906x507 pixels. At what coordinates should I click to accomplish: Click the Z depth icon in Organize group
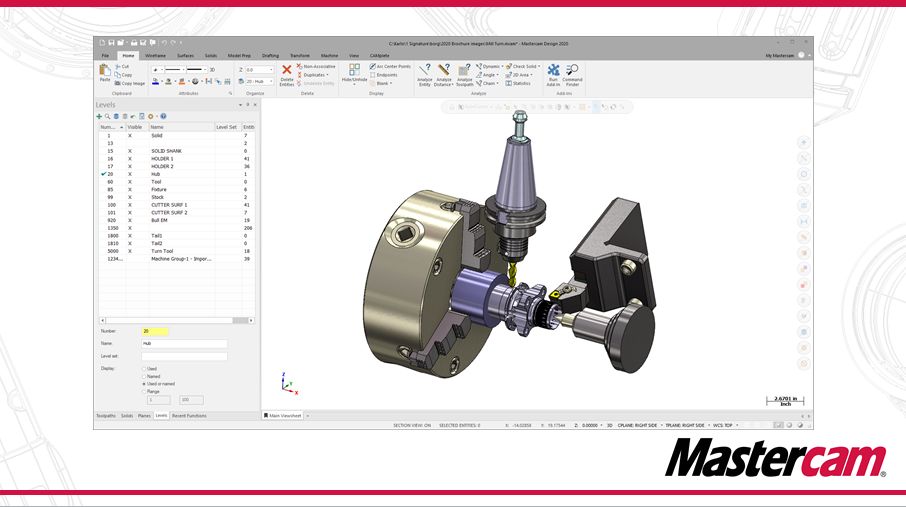click(241, 69)
